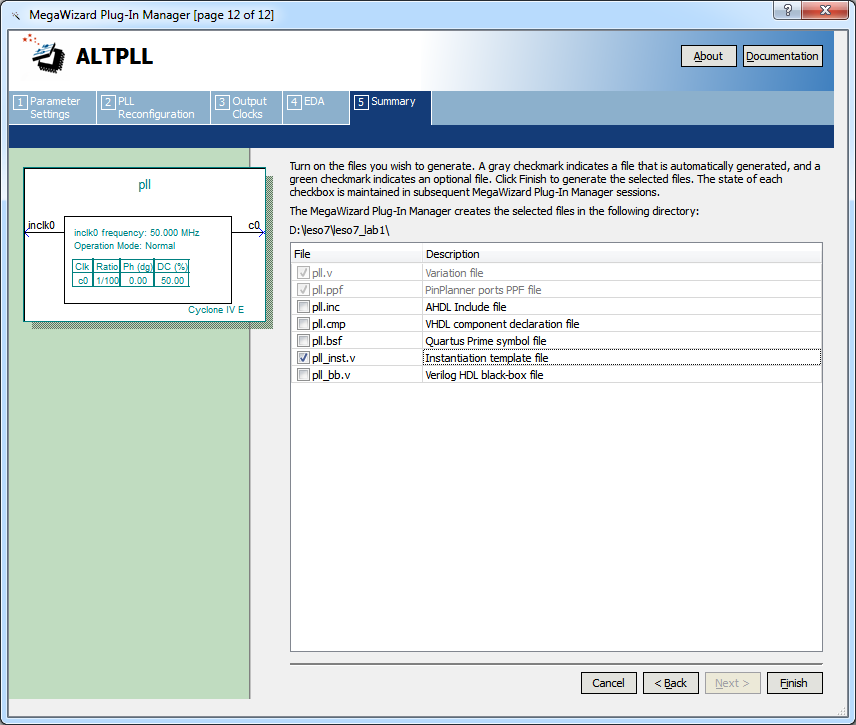Enable pll.bsf symbol file checkbox

click(x=303, y=340)
